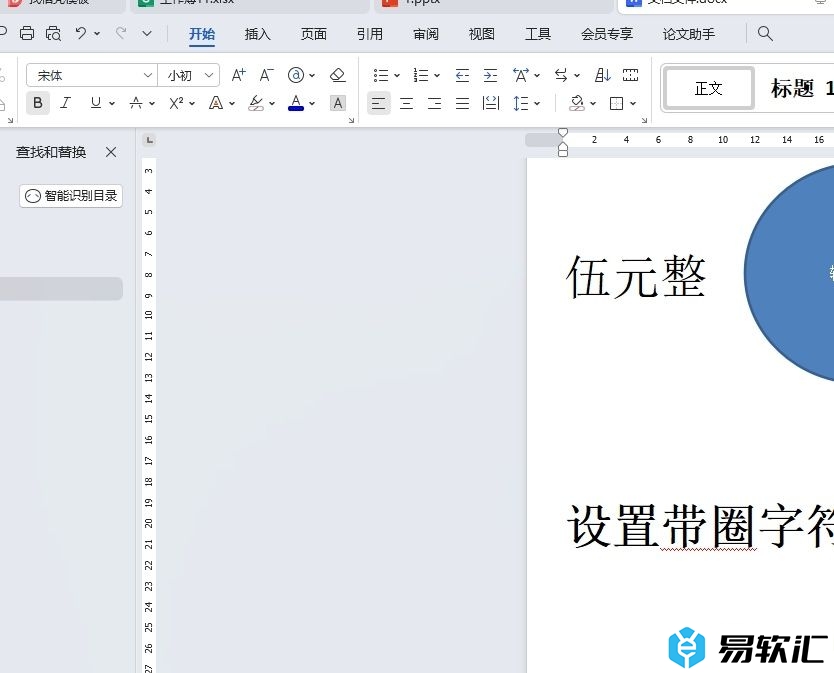Click the text direction swap icon
Image resolution: width=834 pixels, height=673 pixels.
coord(561,75)
